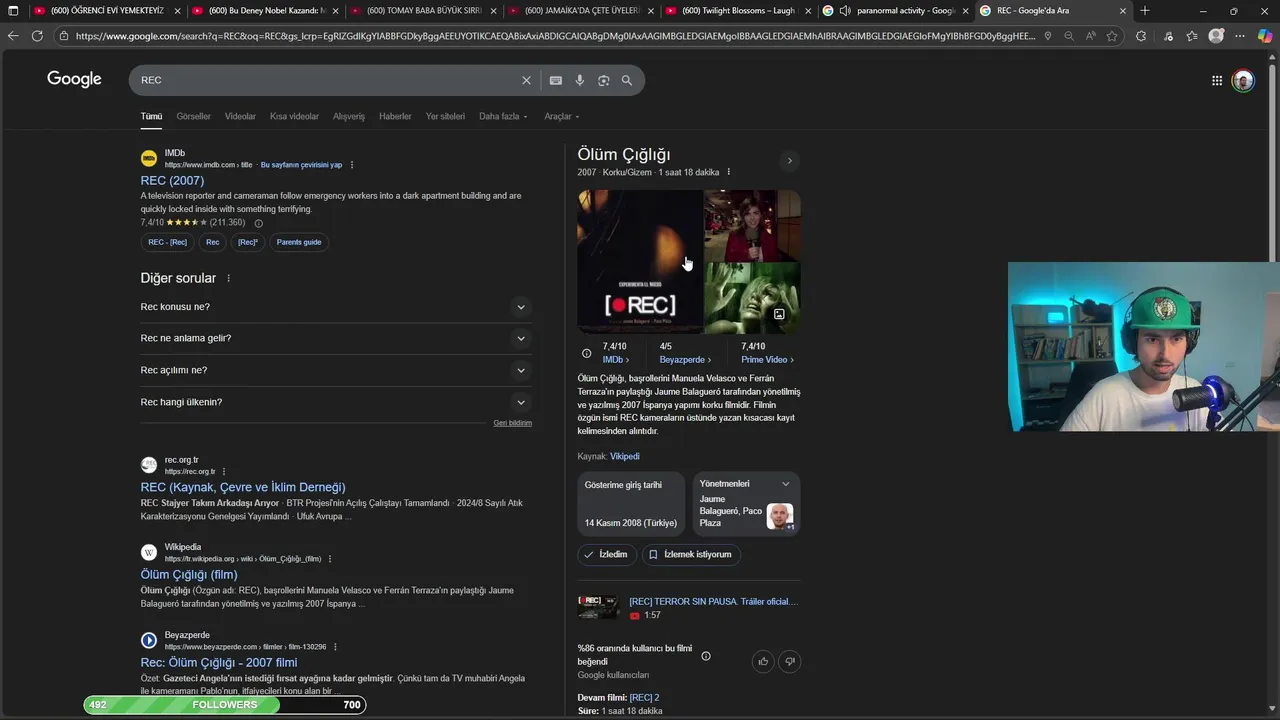Viewport: 1280px width, 720px height.
Task: Open REC (Kaynak, Çevre ve İklim Derneği) result
Action: click(243, 487)
